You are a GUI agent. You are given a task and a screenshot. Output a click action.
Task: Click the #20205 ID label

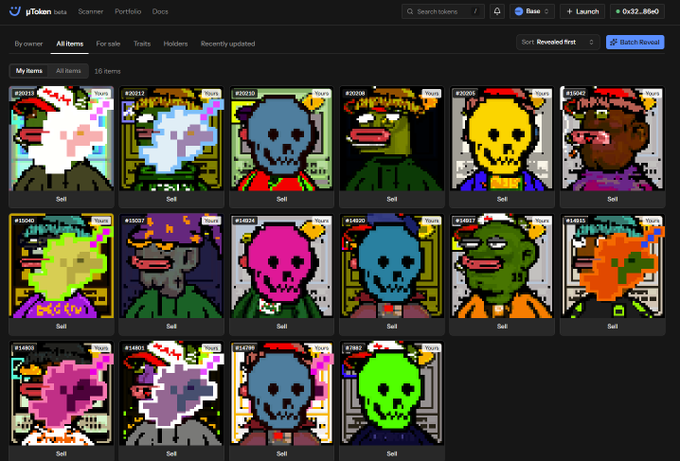click(x=465, y=93)
